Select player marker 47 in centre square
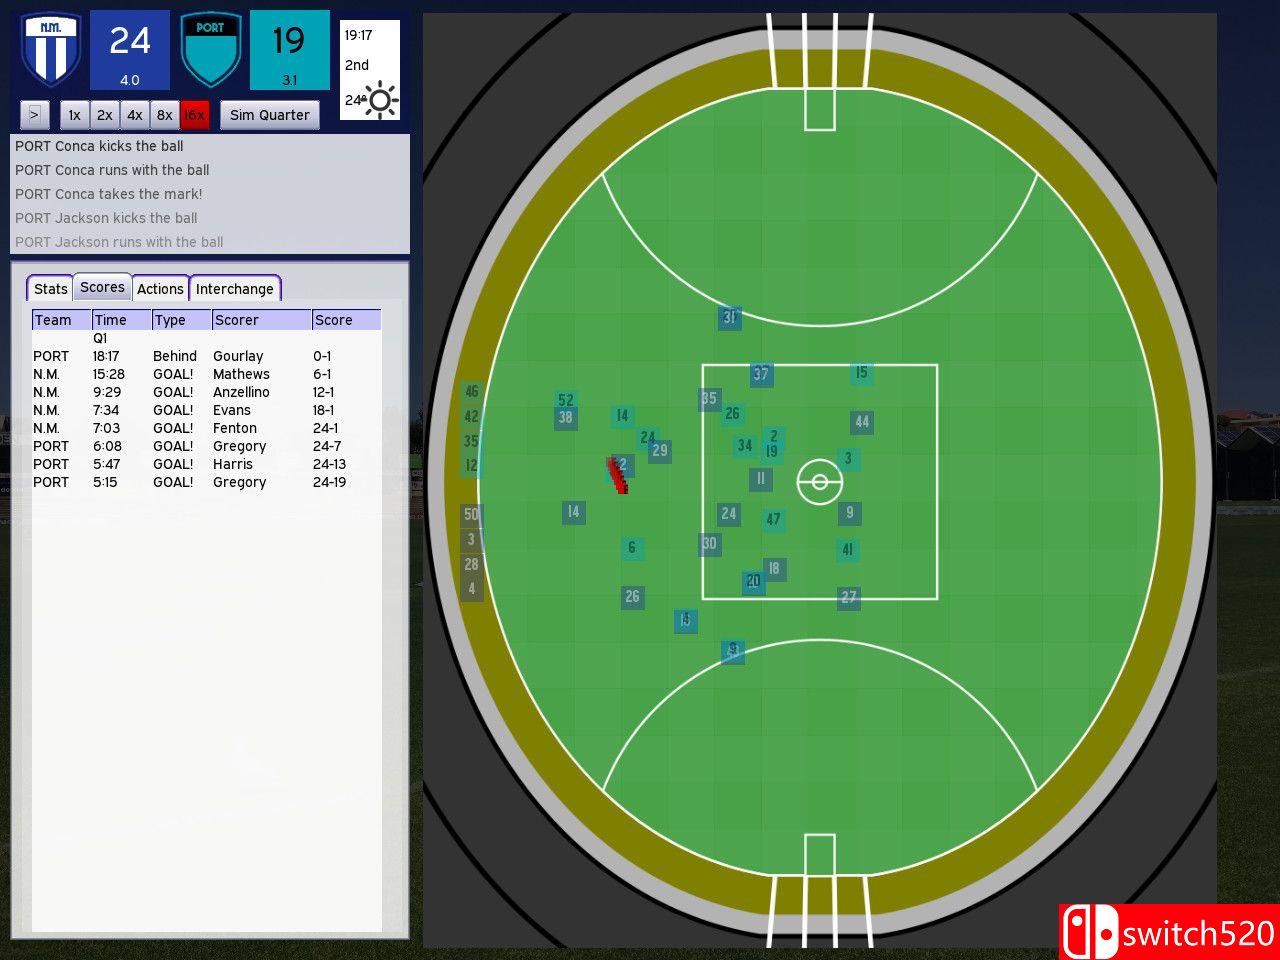The image size is (1280, 960). [773, 519]
